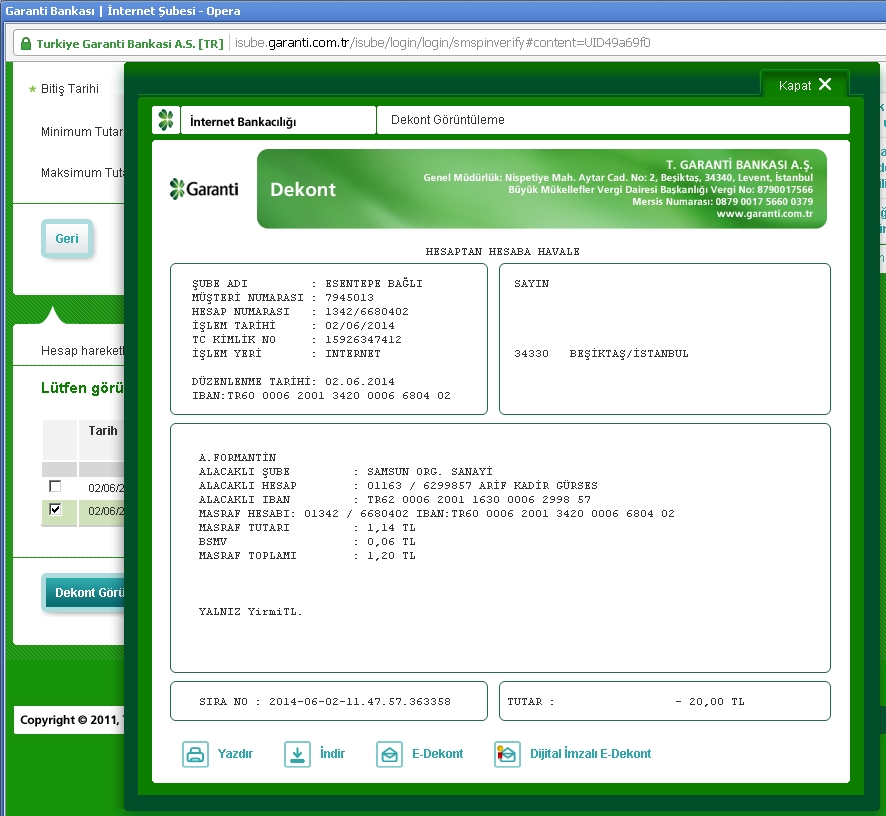This screenshot has height=816, width=886.
Task: Click the Dekont Görüntüle button behind popup
Action: pos(84,592)
